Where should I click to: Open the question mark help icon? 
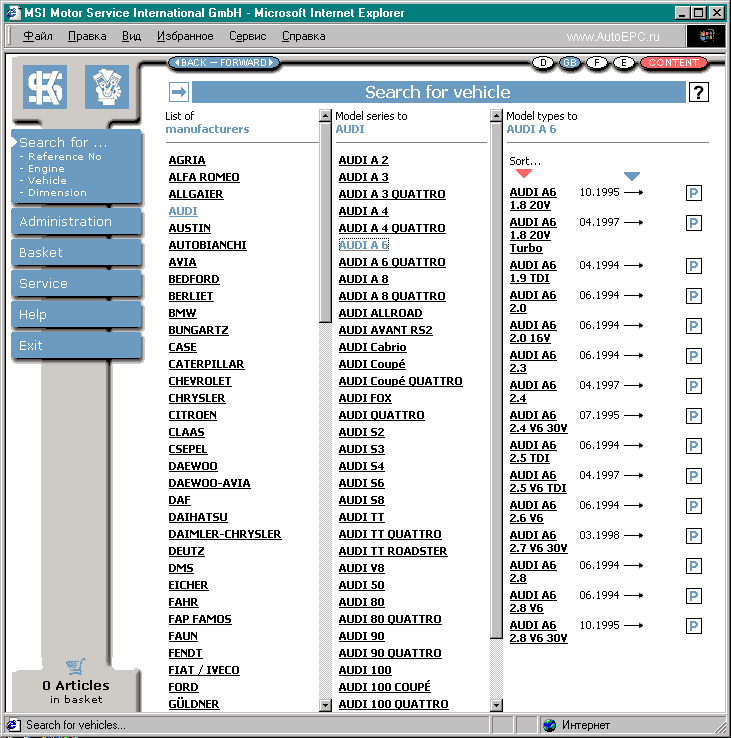[698, 93]
